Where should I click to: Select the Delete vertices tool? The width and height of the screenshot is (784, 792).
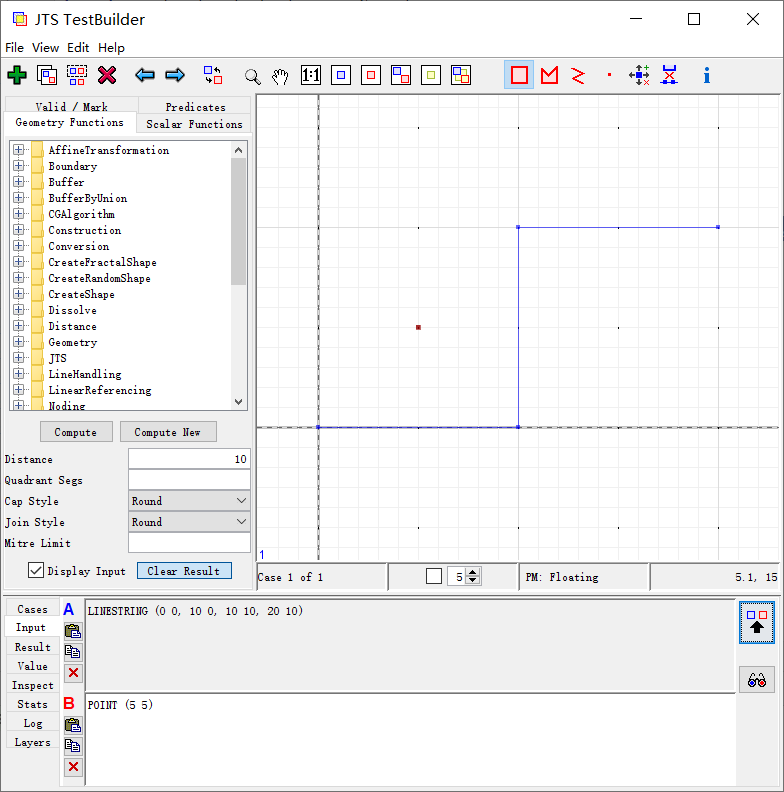pyautogui.click(x=669, y=75)
